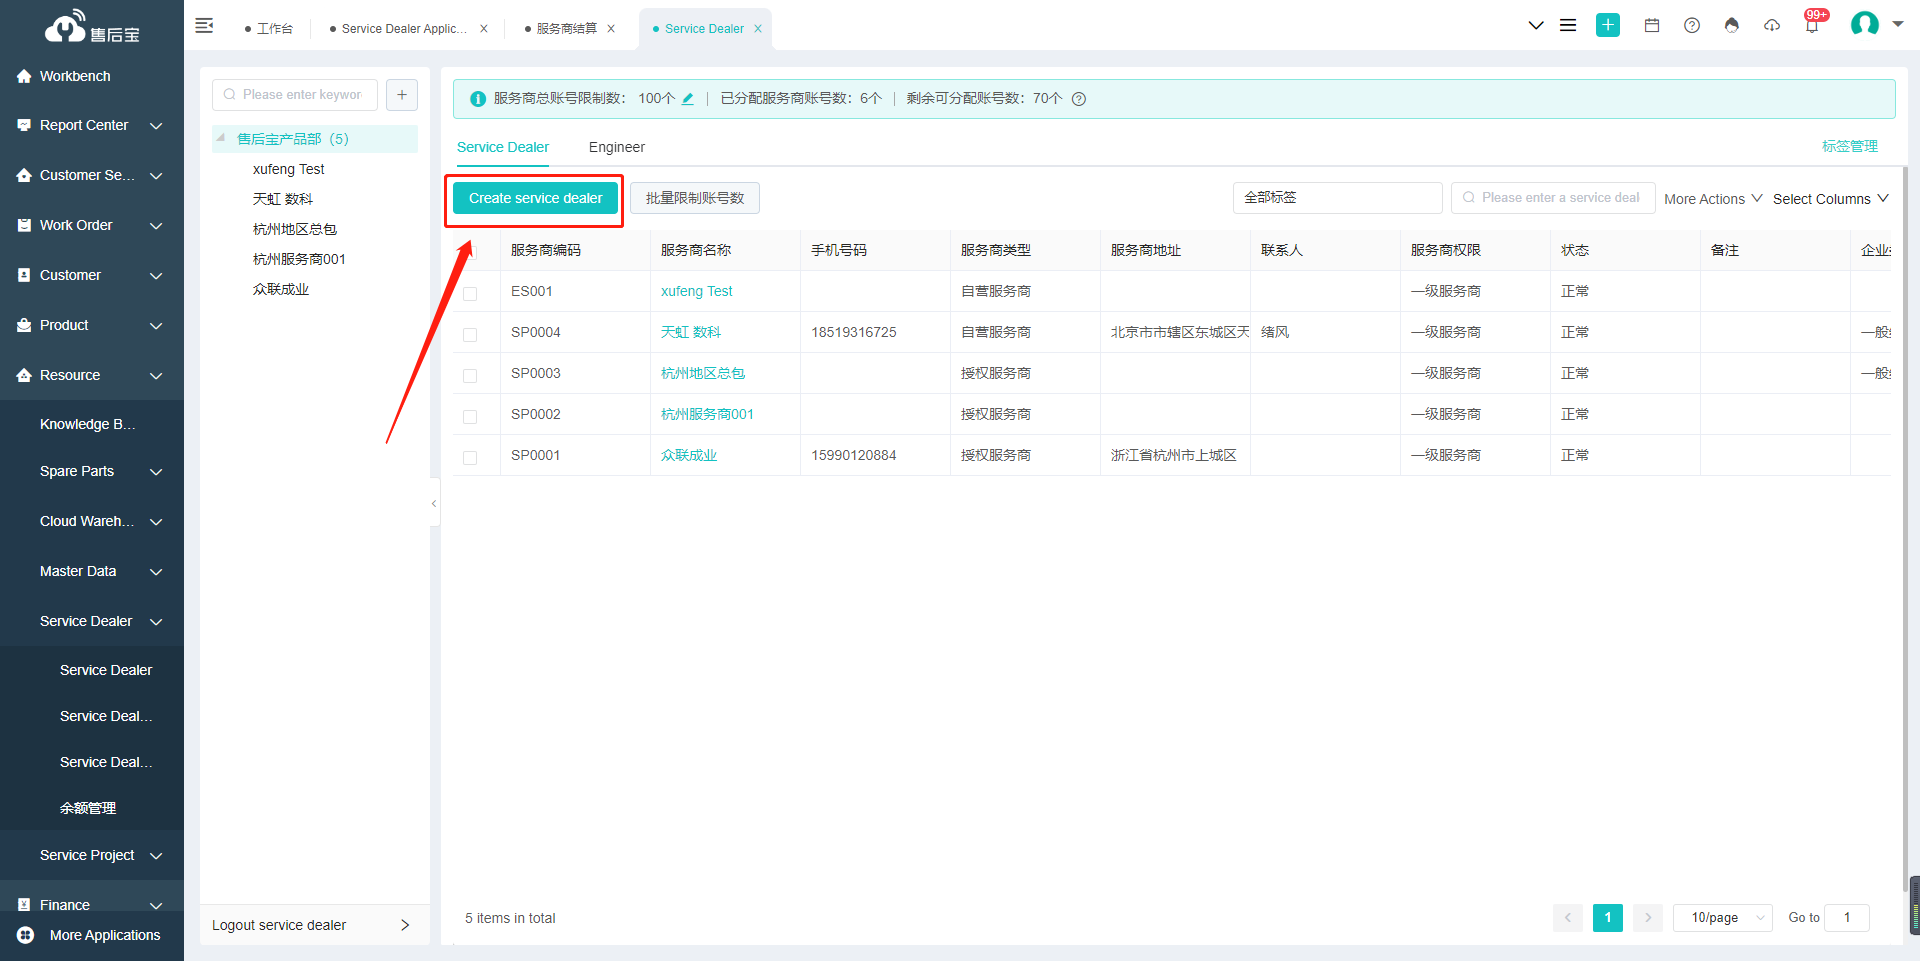Open Workbench from sidebar

click(x=75, y=76)
